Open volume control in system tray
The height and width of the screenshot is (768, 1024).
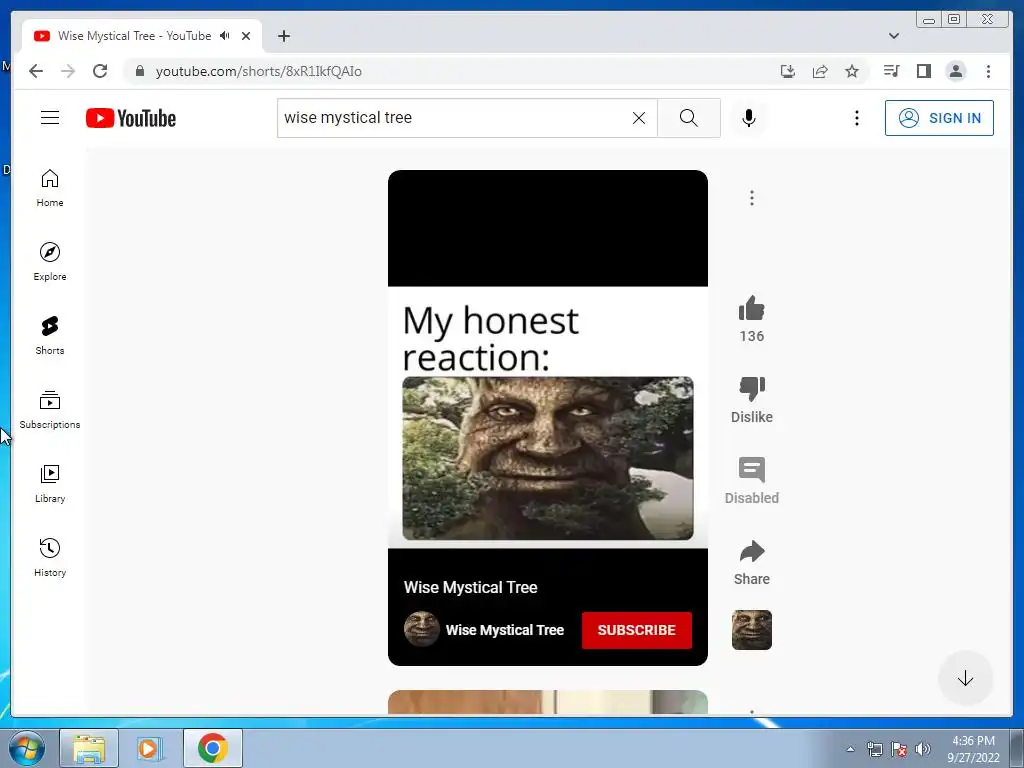pyautogui.click(x=923, y=749)
